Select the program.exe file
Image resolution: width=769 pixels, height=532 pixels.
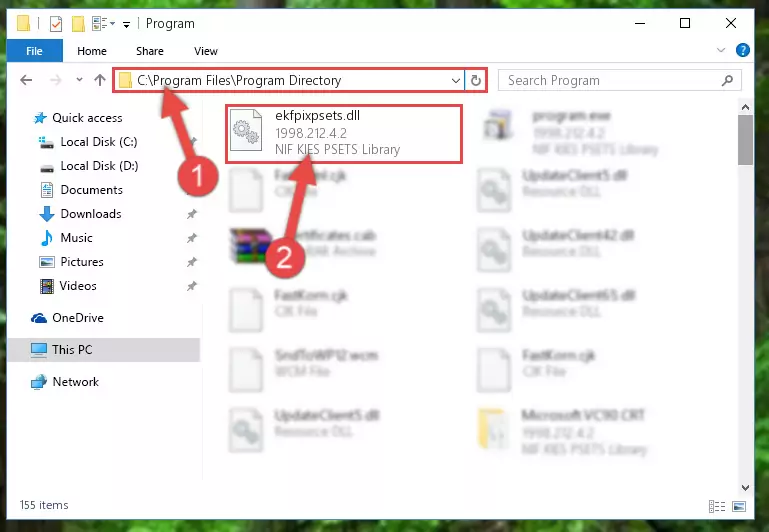pos(570,132)
